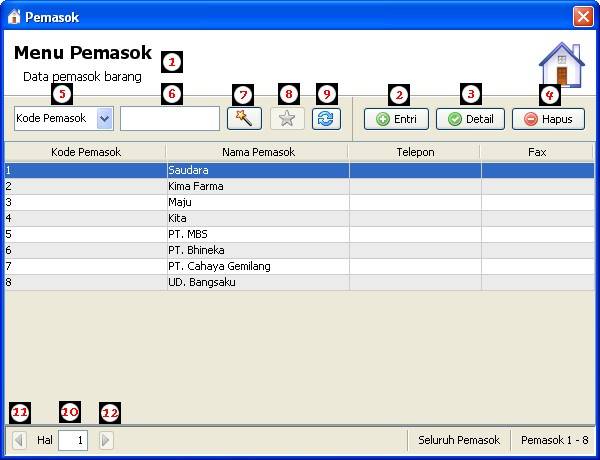
Task: Click the Fax column header
Action: point(537,152)
